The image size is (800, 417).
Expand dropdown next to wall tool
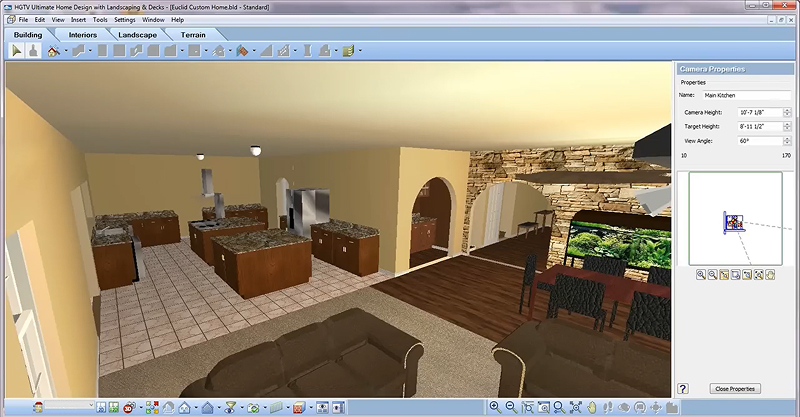(x=90, y=51)
